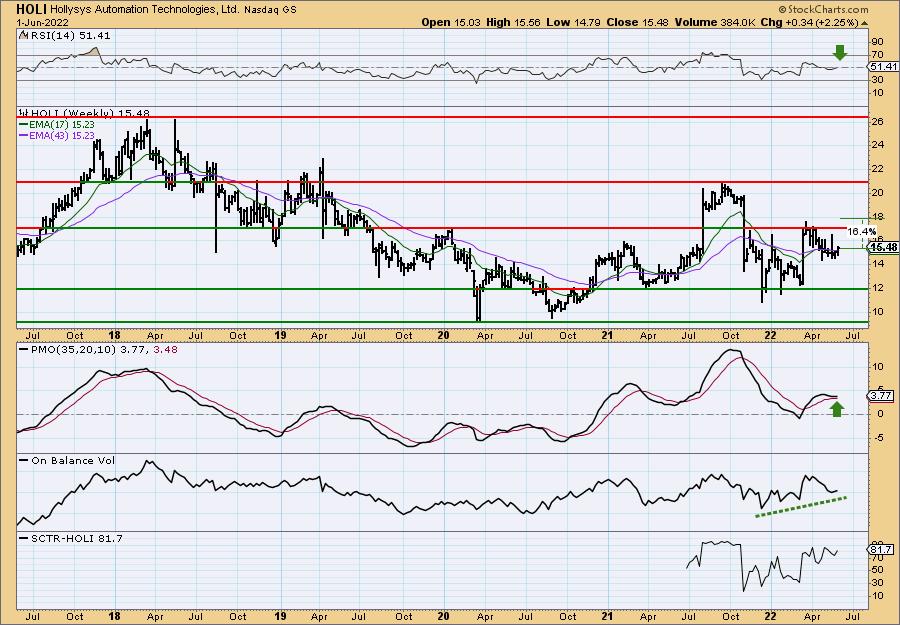Click the green EMA(17) line swatch in legend
This screenshot has width=900, height=625.
[24, 125]
